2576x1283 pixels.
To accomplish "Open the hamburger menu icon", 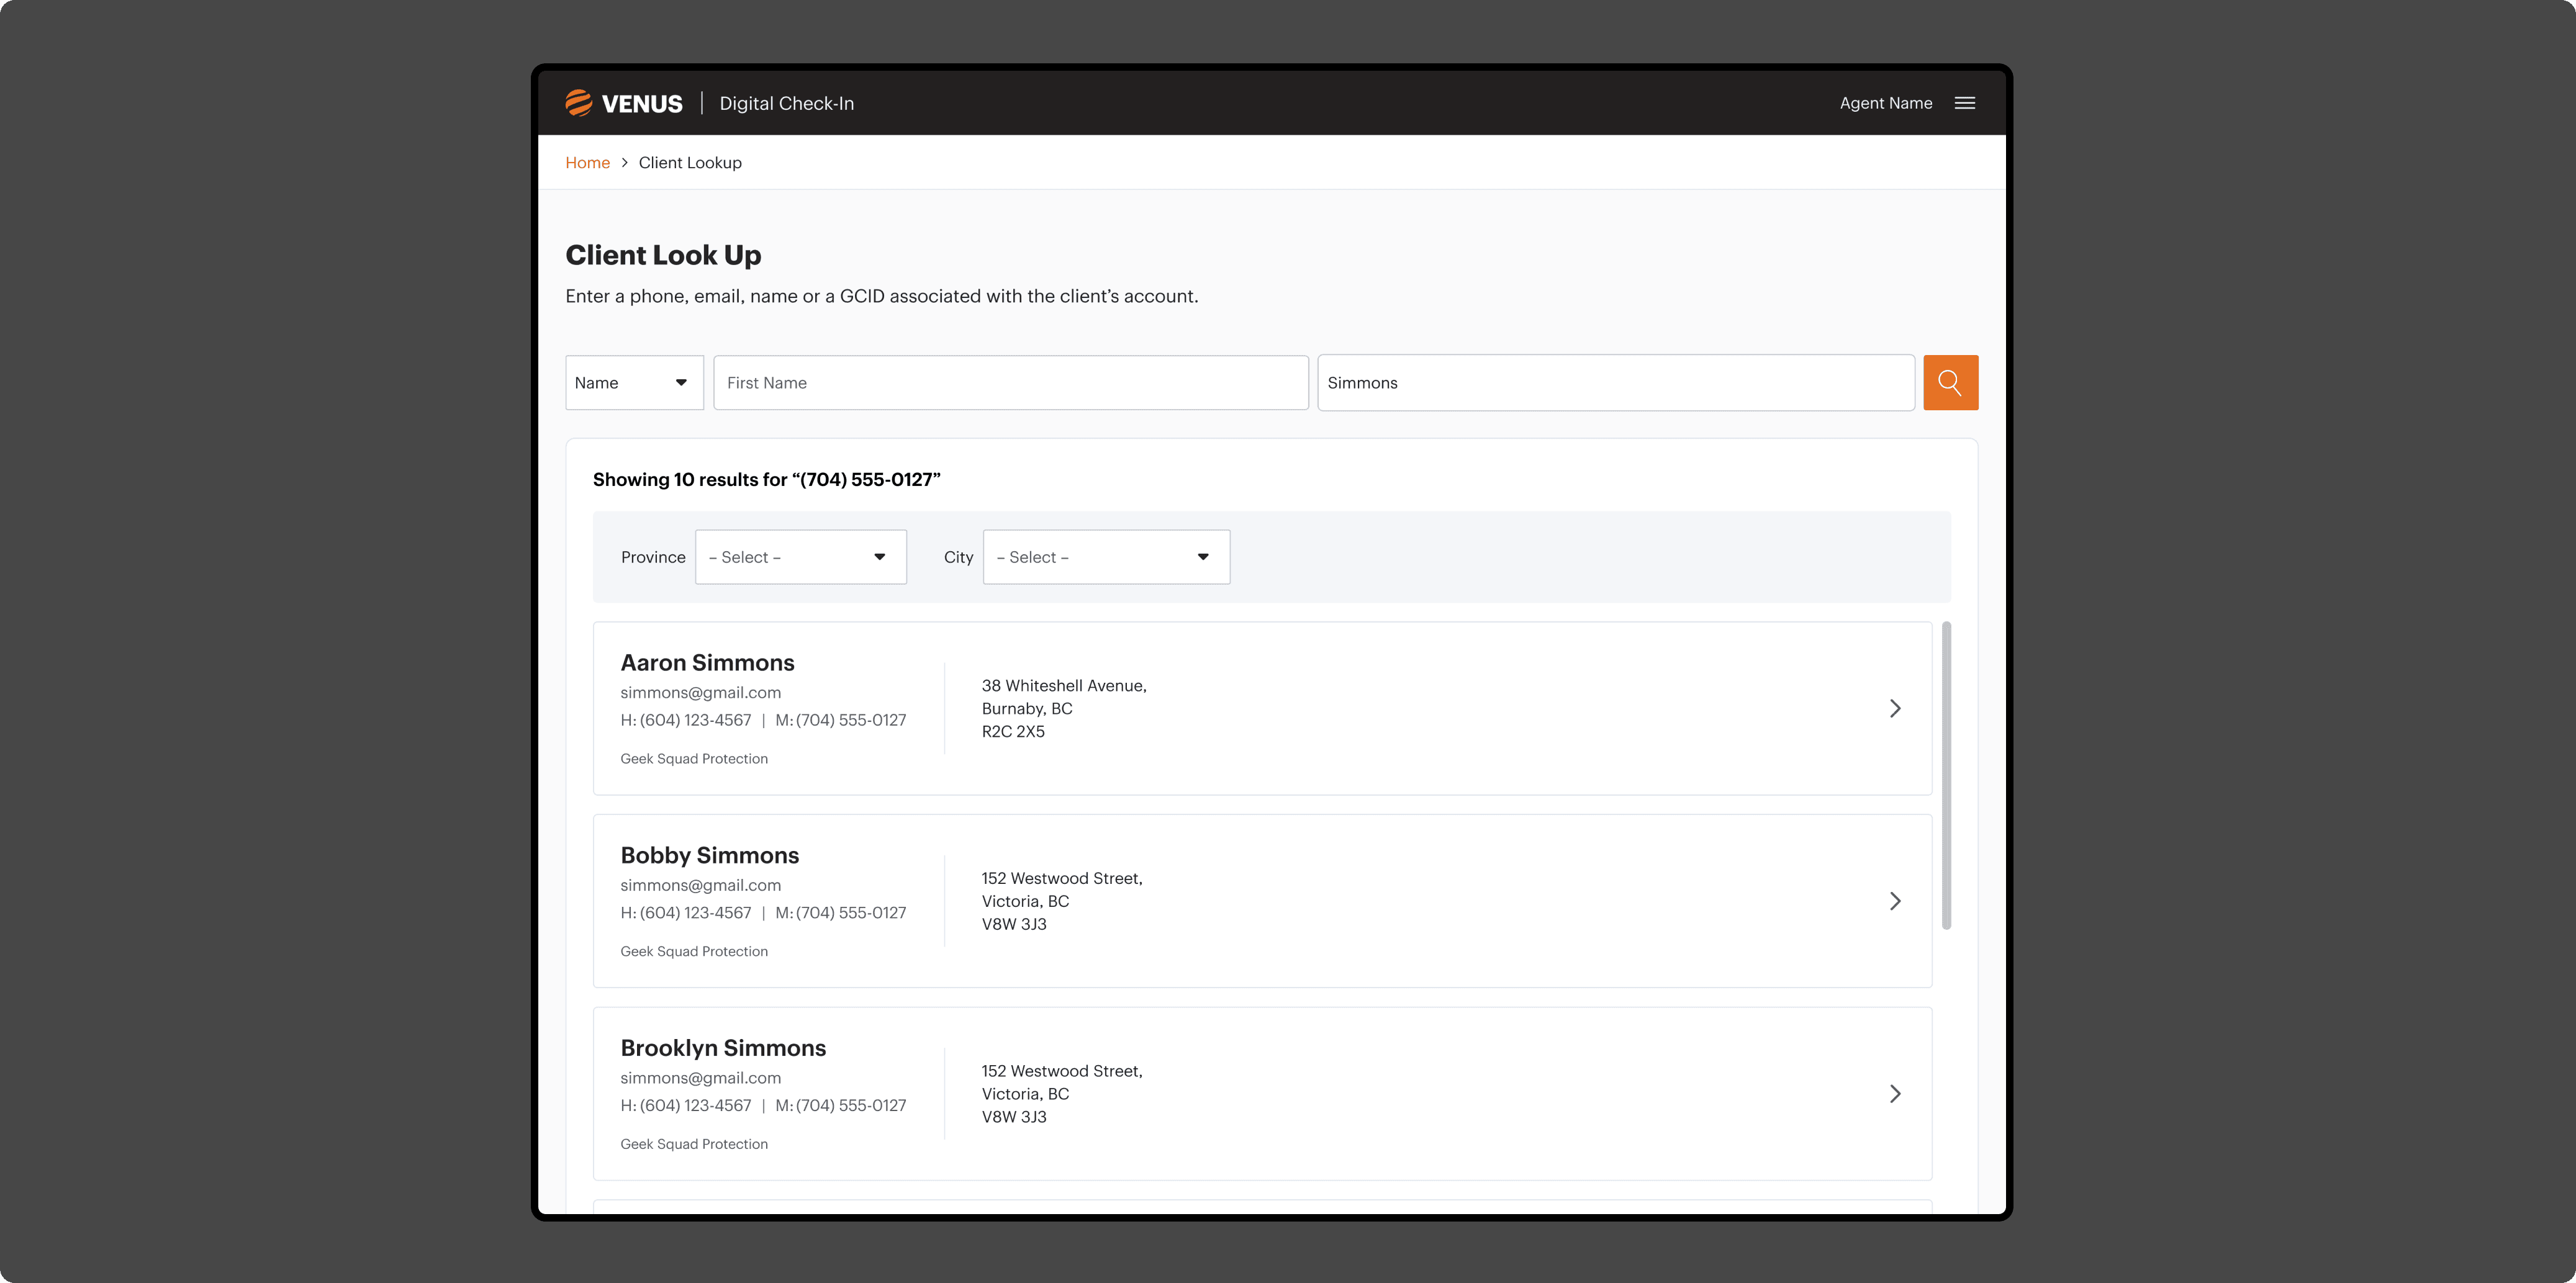I will (x=1964, y=103).
